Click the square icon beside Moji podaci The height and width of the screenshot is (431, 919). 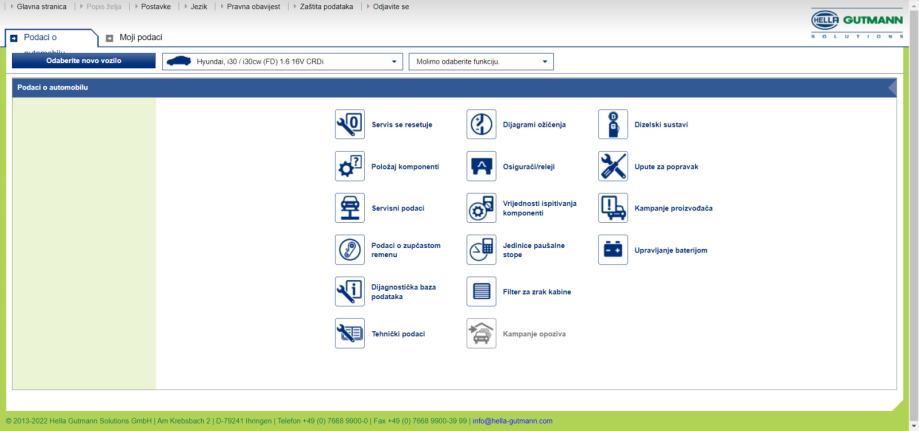click(109, 38)
